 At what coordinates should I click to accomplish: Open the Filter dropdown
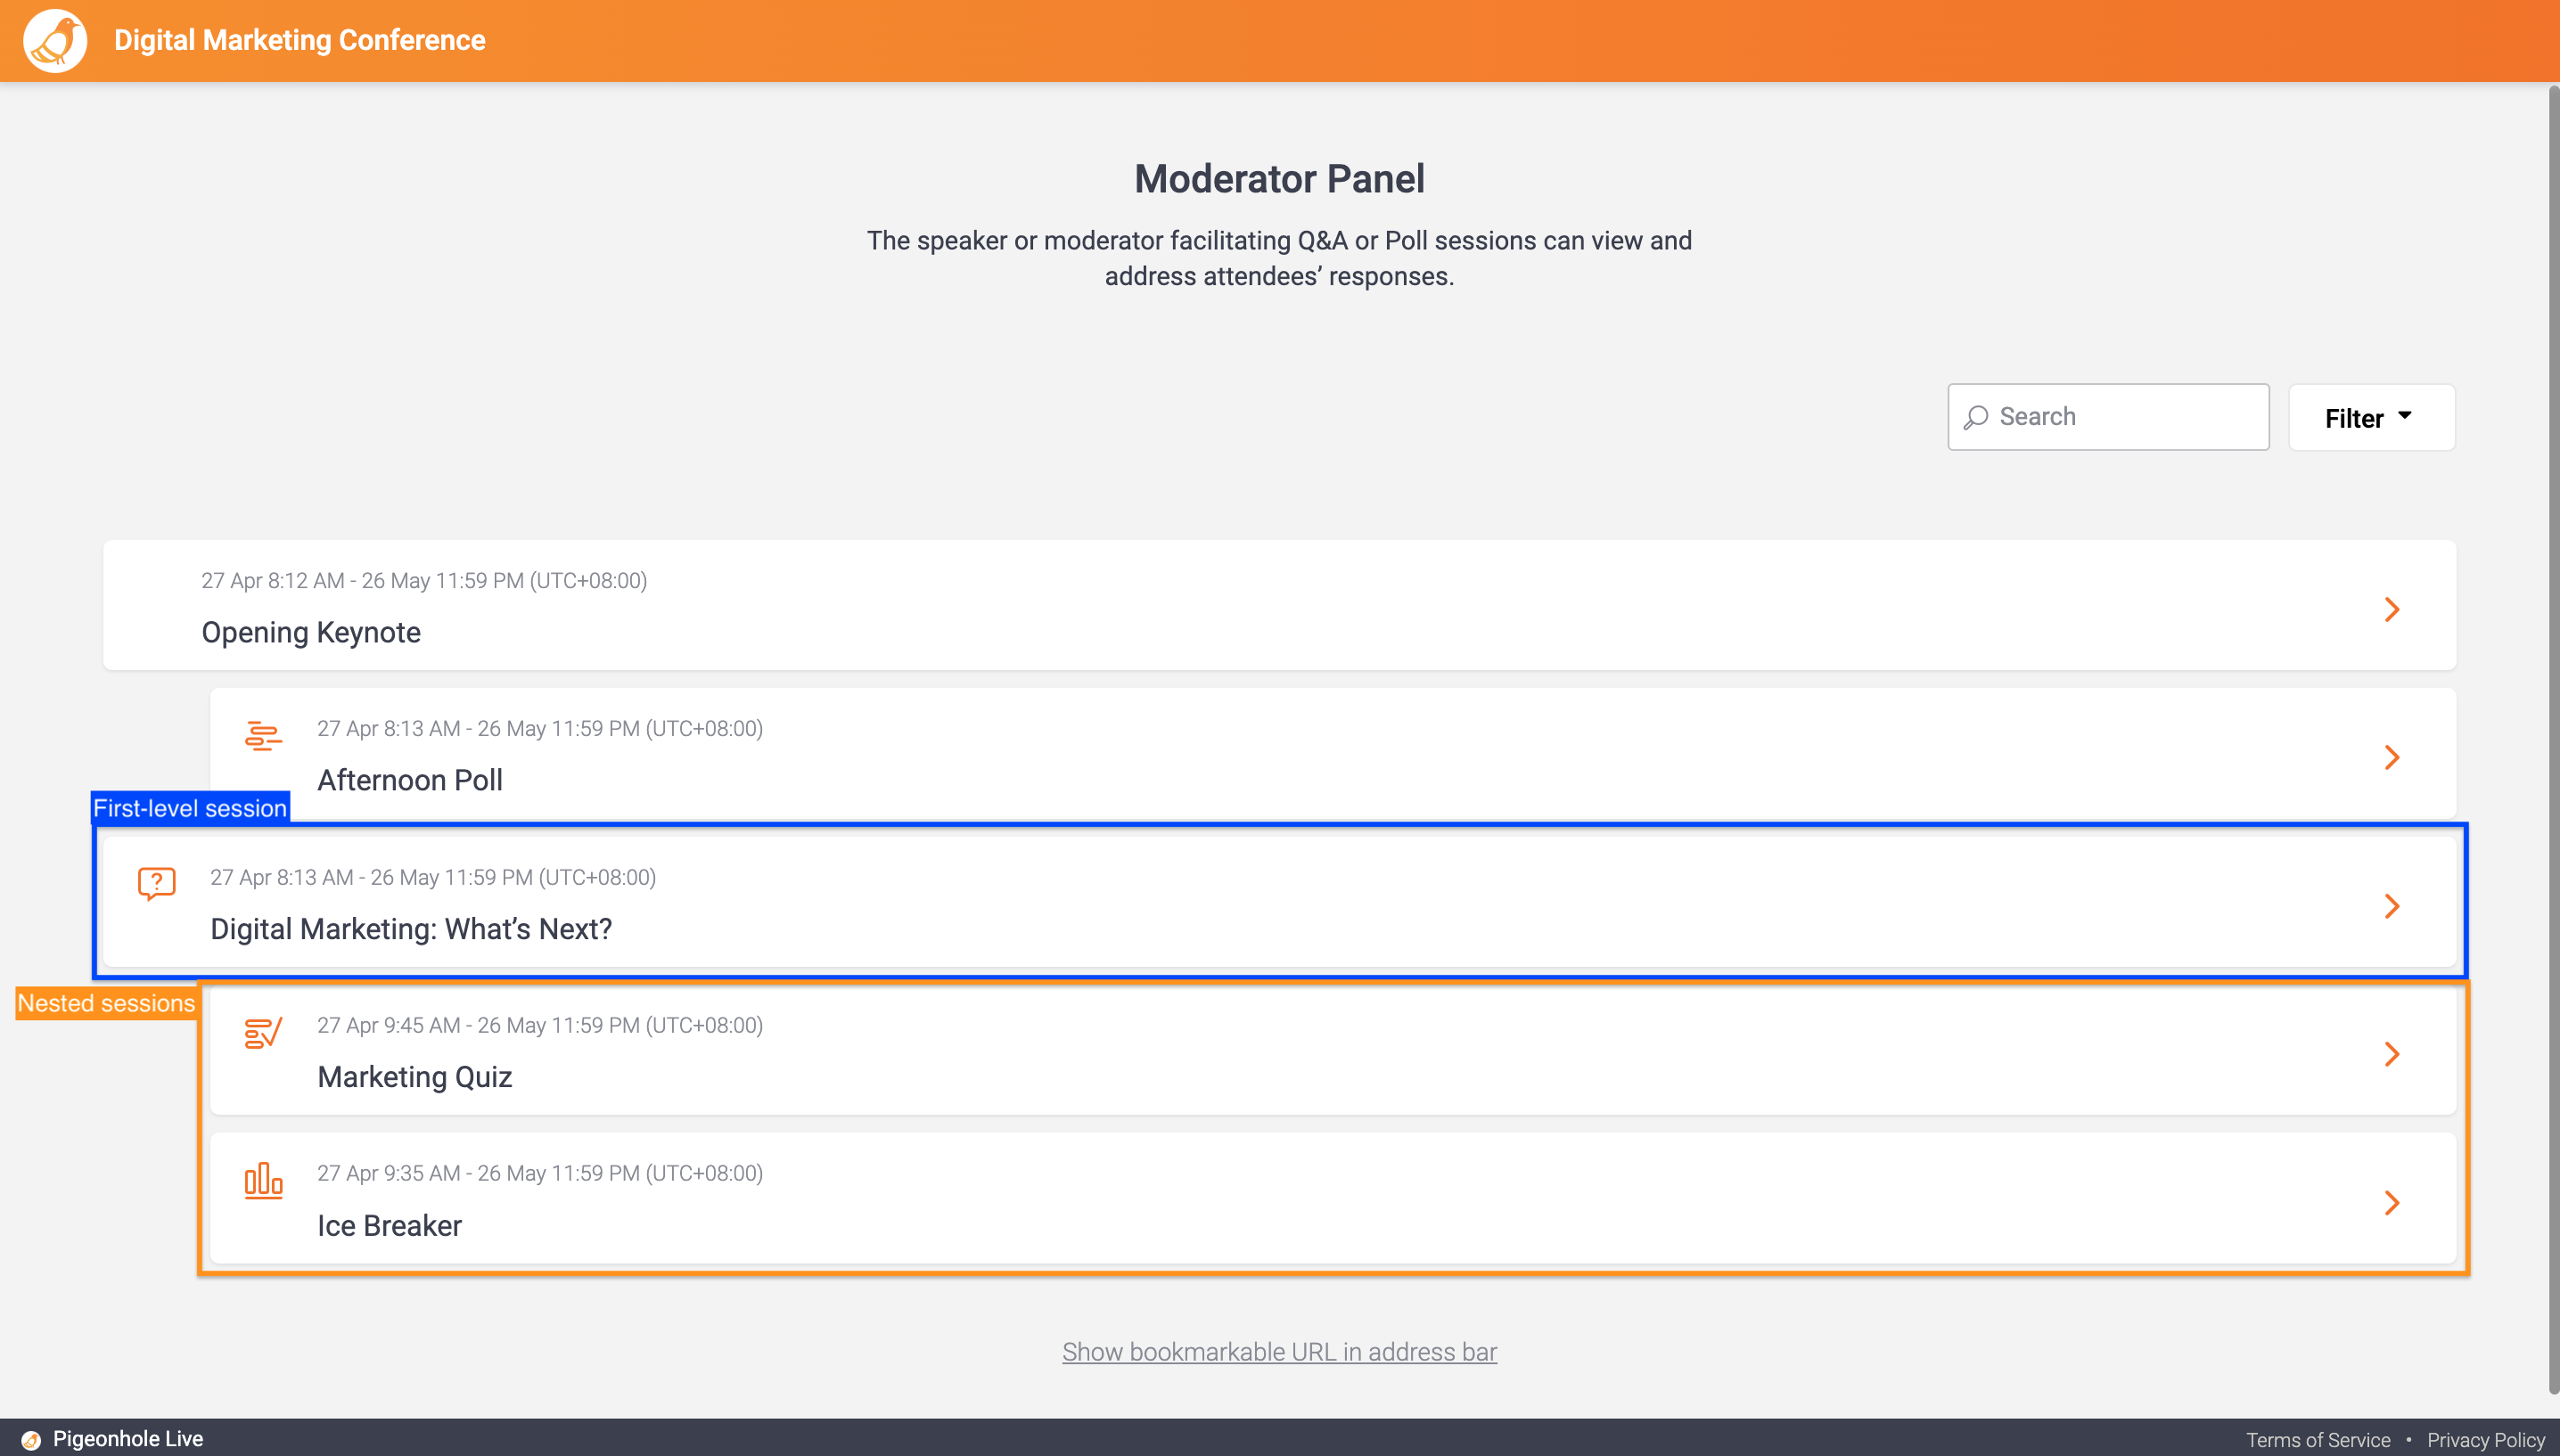click(2371, 418)
